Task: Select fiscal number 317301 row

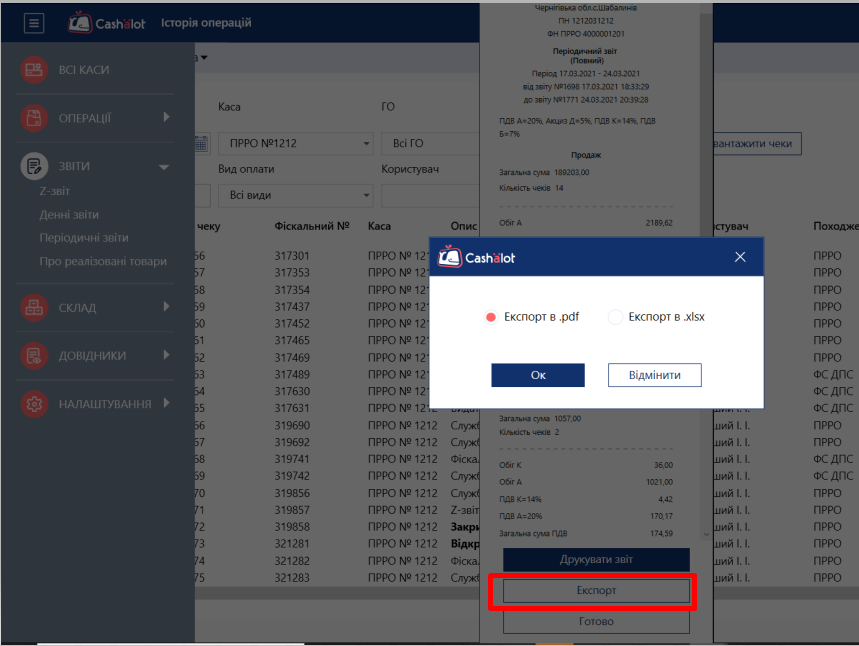Action: pyautogui.click(x=292, y=256)
